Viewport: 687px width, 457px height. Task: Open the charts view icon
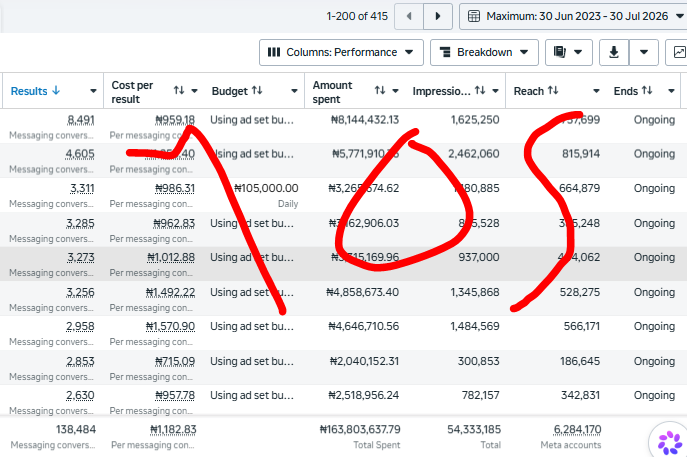point(678,52)
